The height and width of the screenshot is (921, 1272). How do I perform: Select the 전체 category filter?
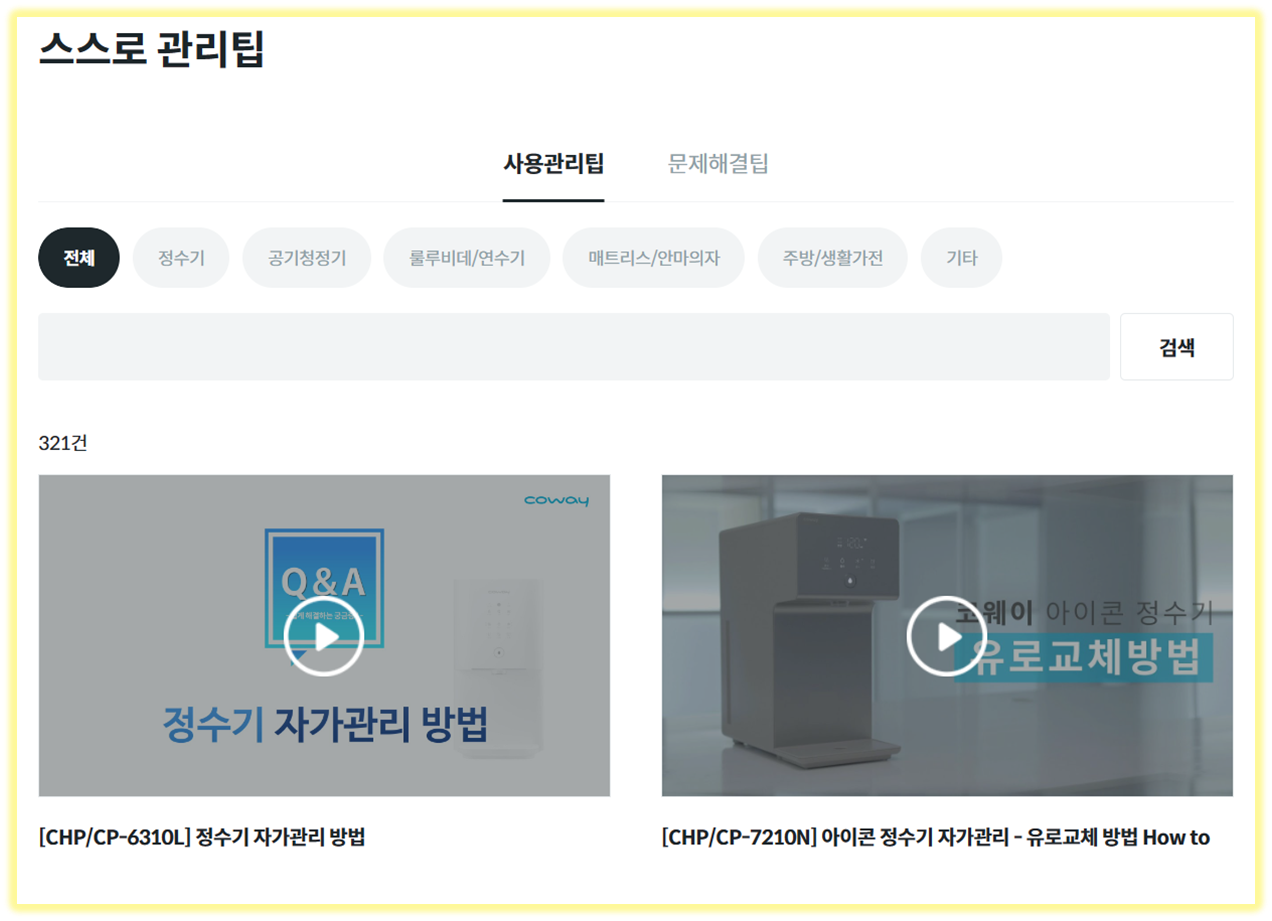pos(78,257)
